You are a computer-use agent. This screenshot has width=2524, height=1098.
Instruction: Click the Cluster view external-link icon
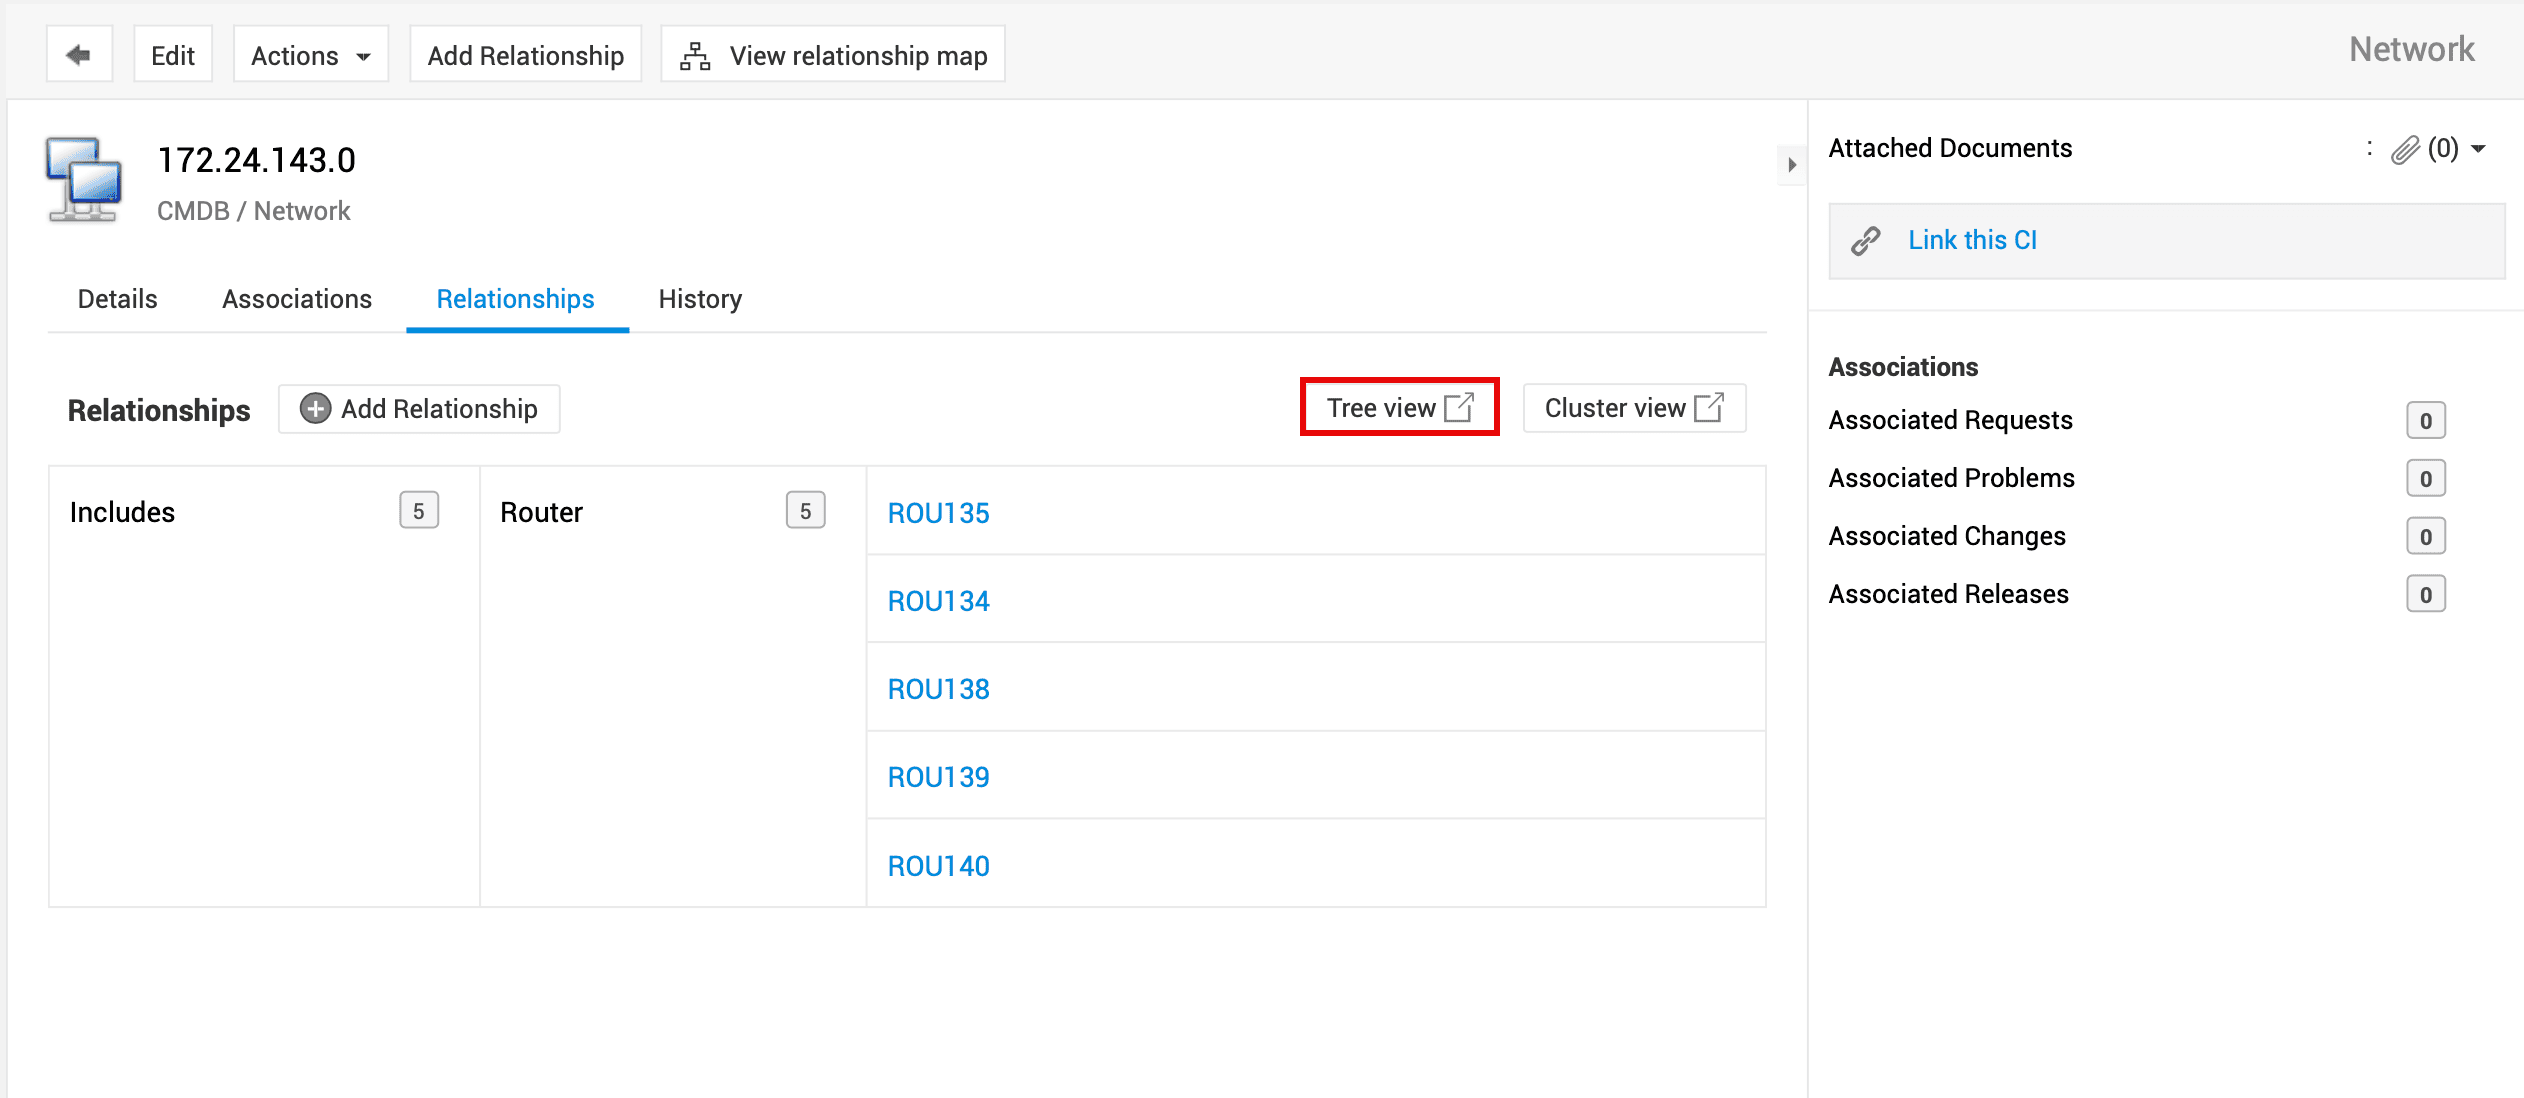(1709, 407)
